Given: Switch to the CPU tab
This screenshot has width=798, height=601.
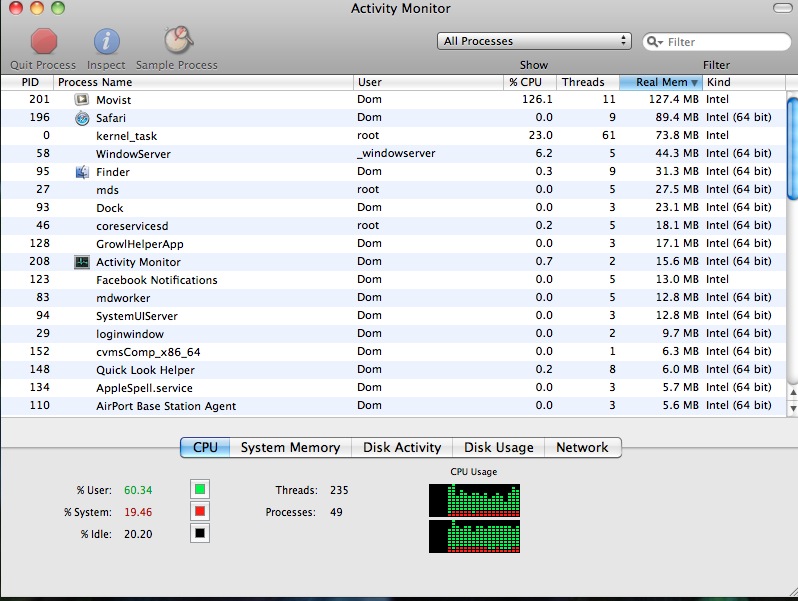Looking at the screenshot, I should tap(205, 447).
